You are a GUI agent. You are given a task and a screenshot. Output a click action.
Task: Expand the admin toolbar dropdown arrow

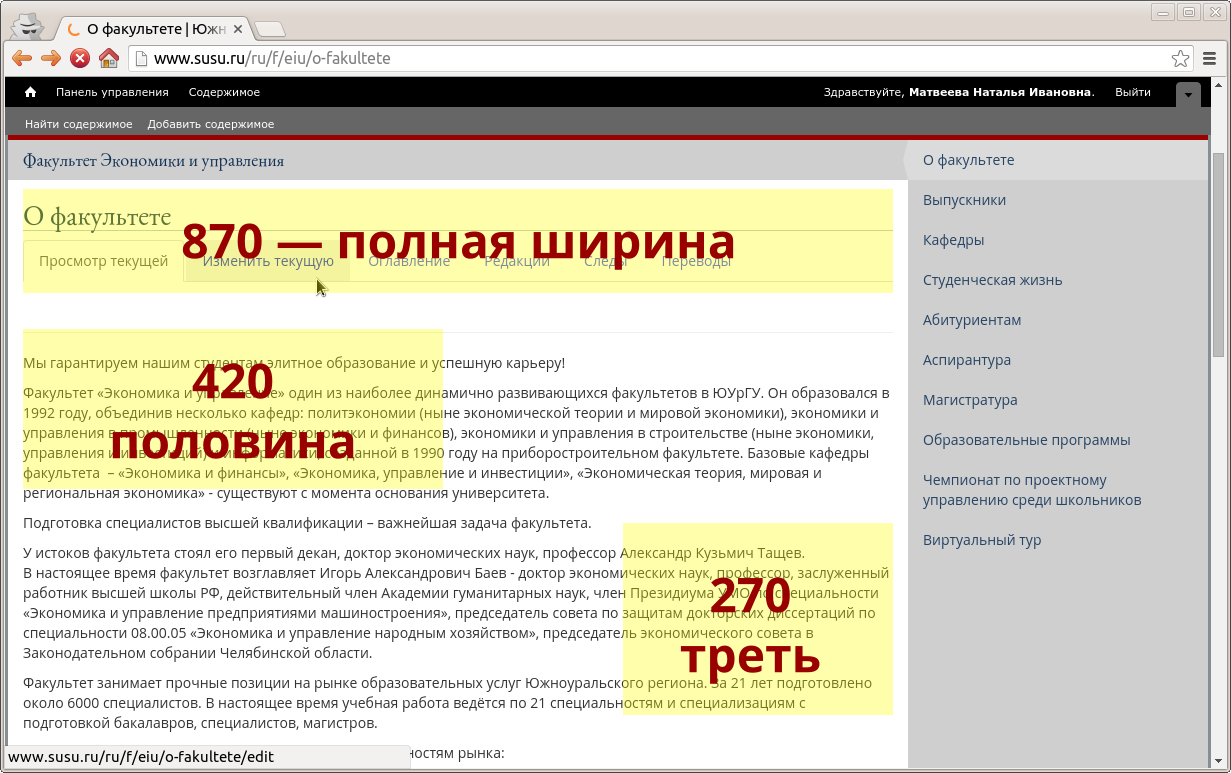pos(1188,94)
